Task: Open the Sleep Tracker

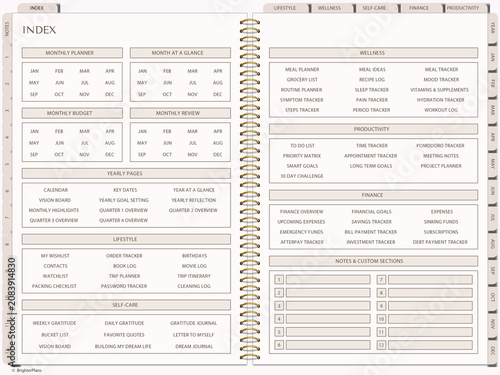Action: 372,90
